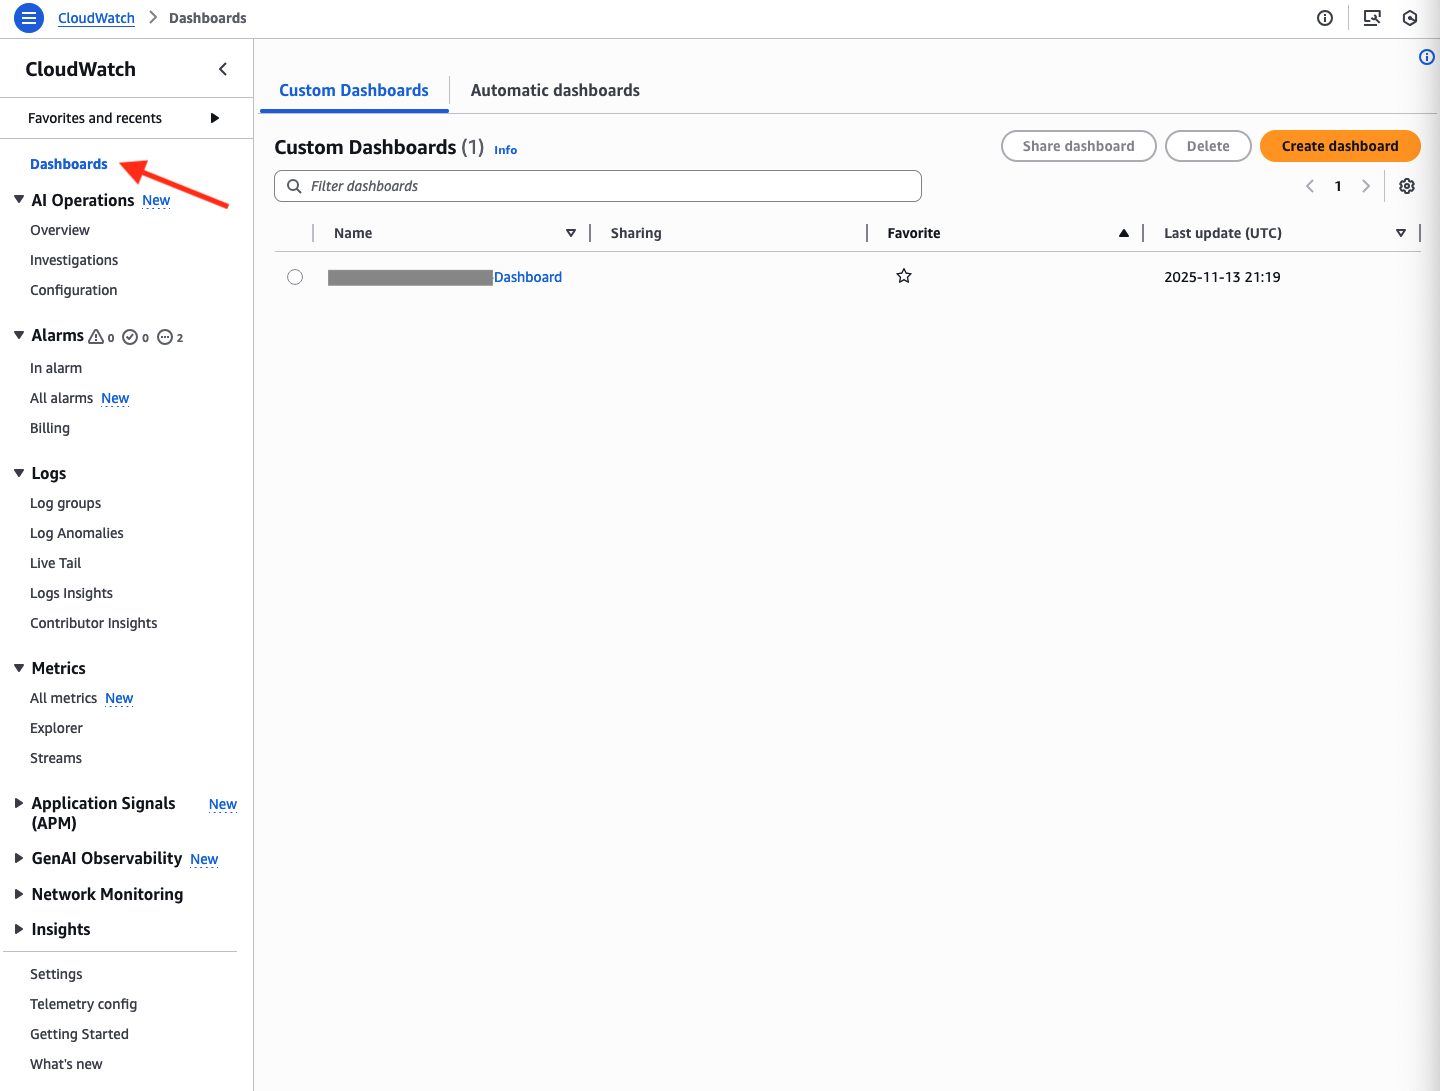Image resolution: width=1440 pixels, height=1091 pixels.
Task: Select the dashboard row radio button
Action: [x=295, y=277]
